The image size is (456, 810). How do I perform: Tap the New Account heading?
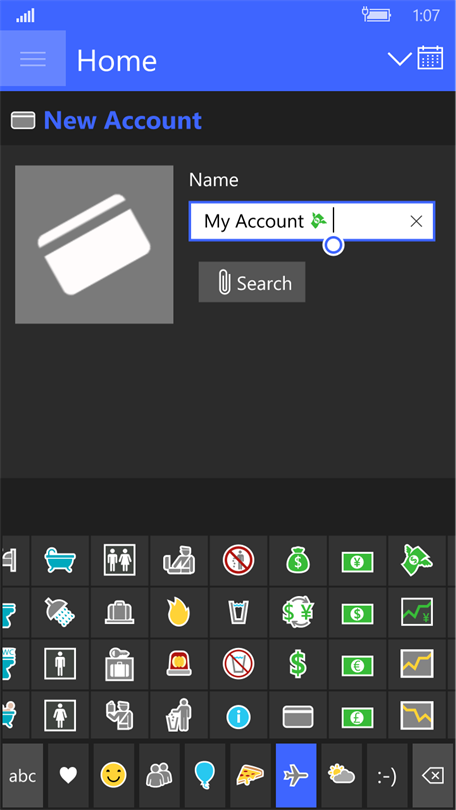(122, 120)
